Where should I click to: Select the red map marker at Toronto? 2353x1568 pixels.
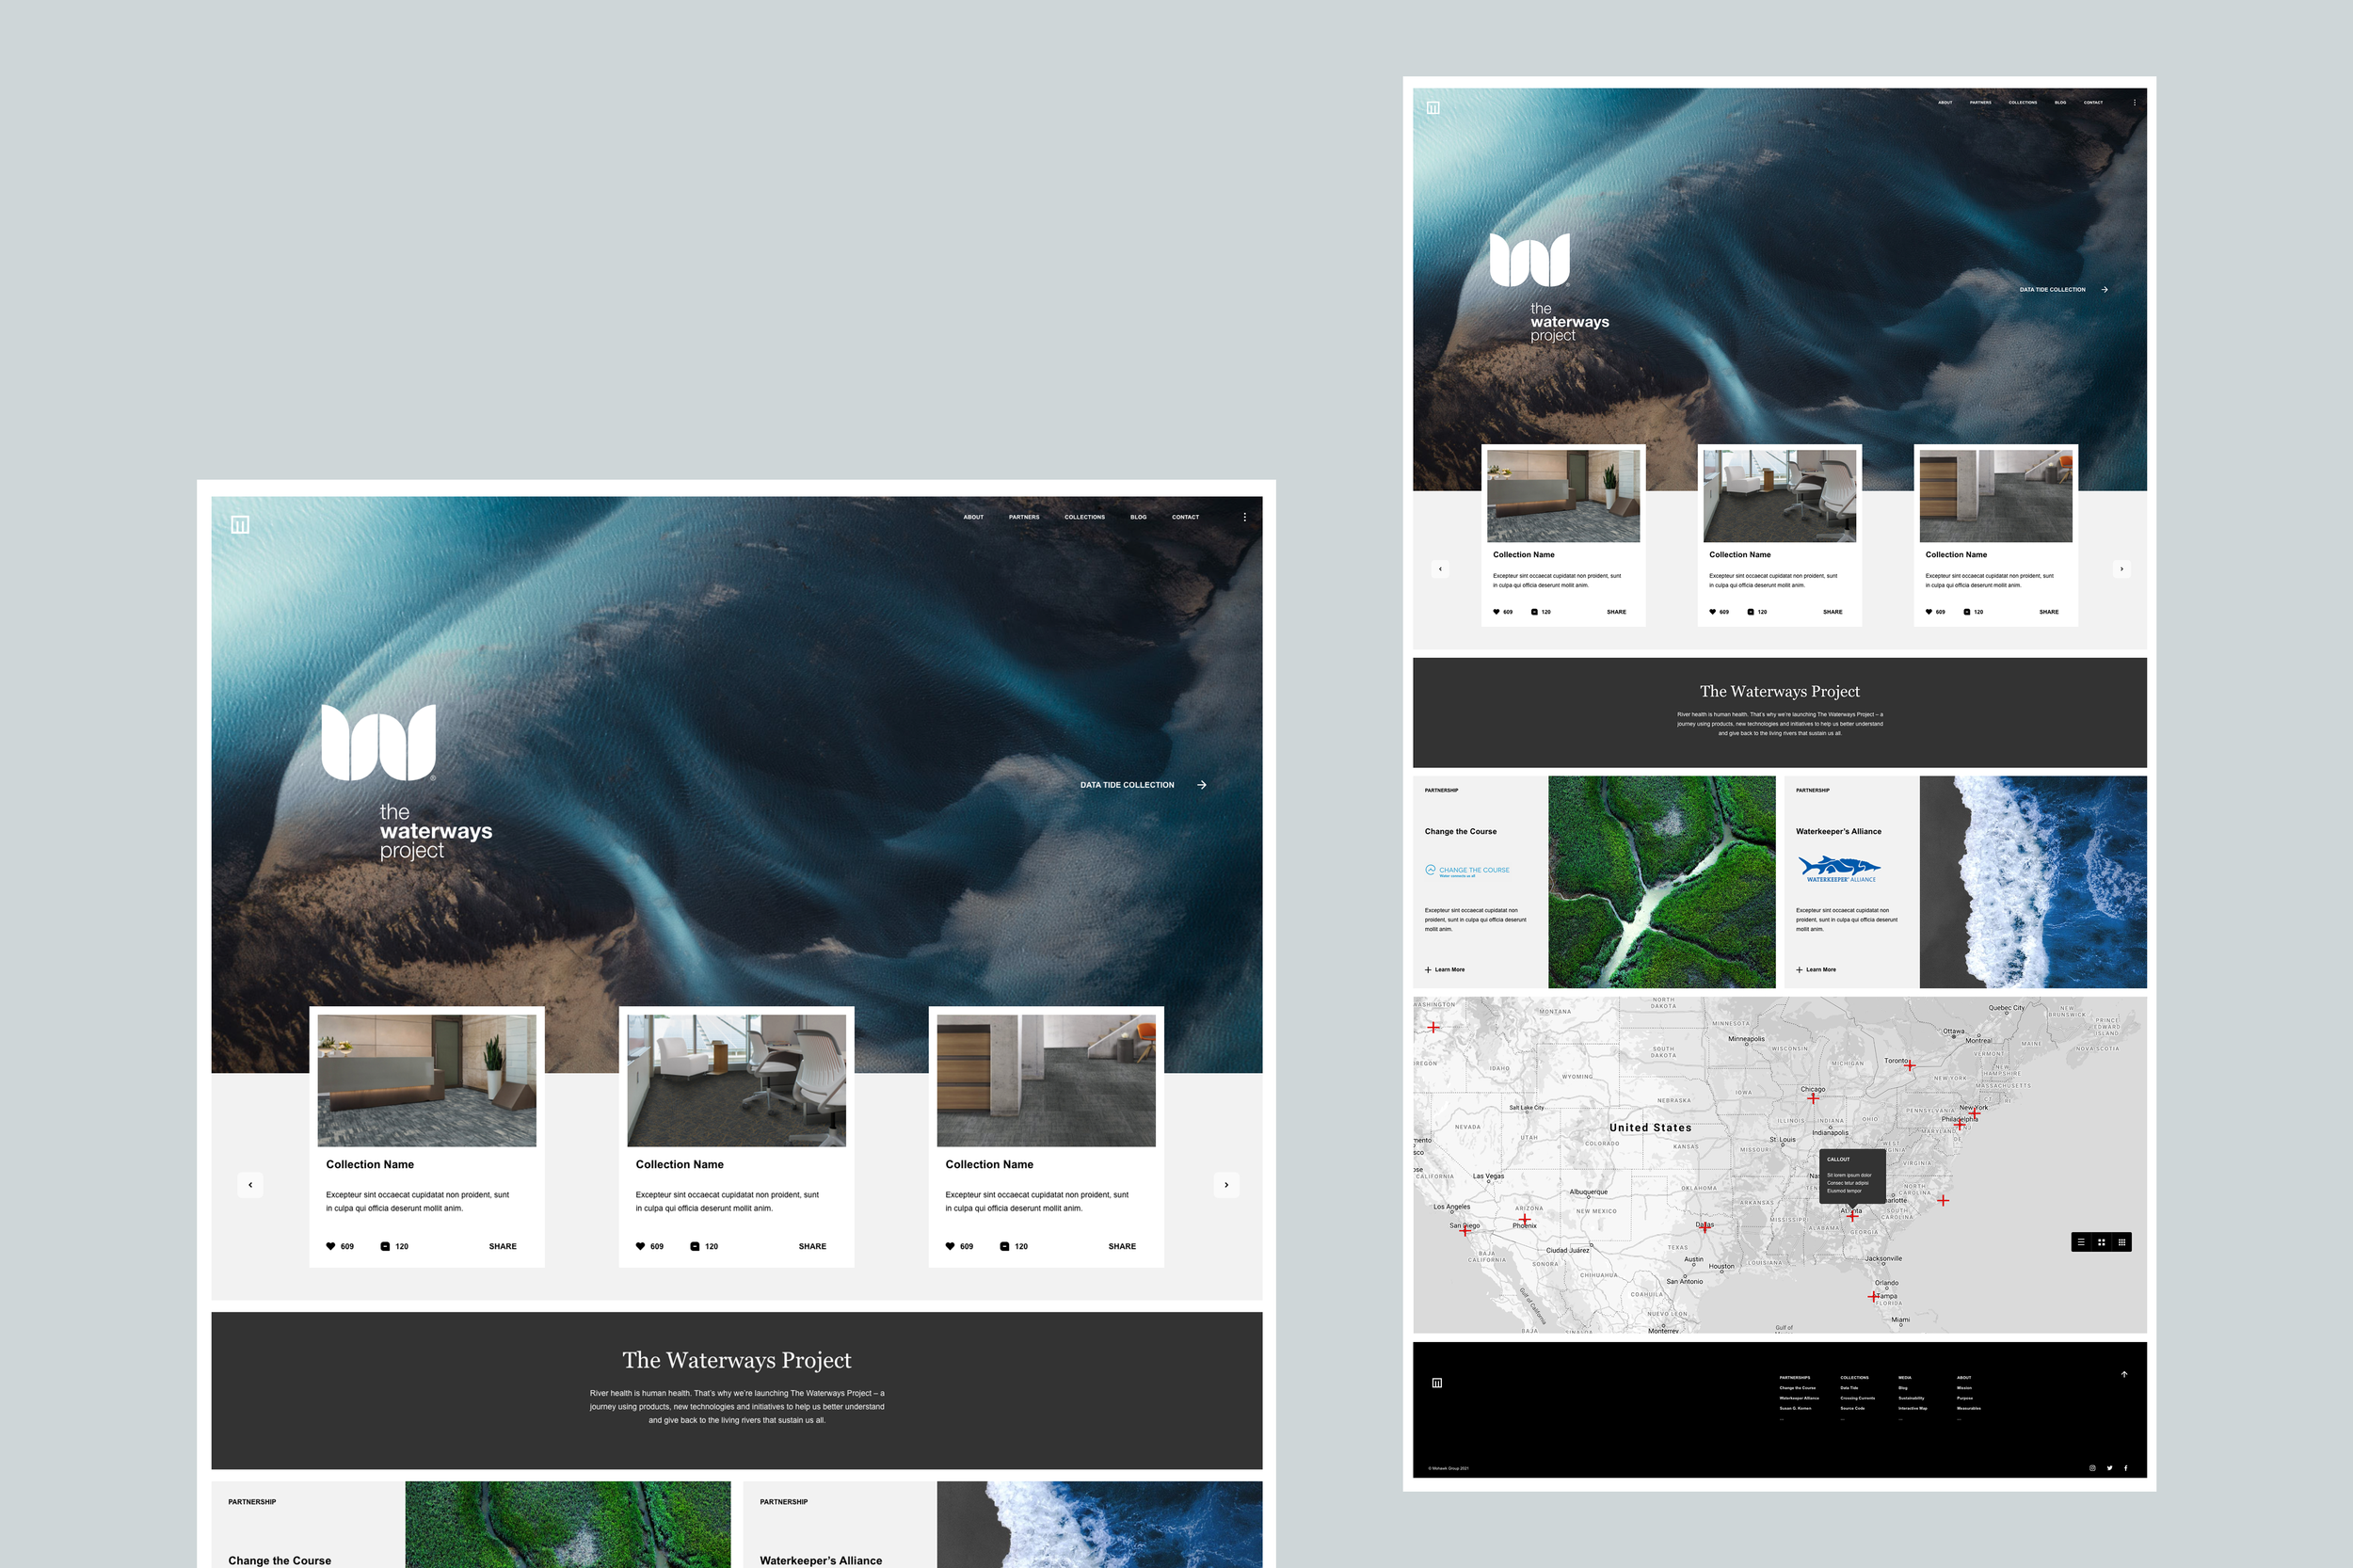click(x=1909, y=1066)
